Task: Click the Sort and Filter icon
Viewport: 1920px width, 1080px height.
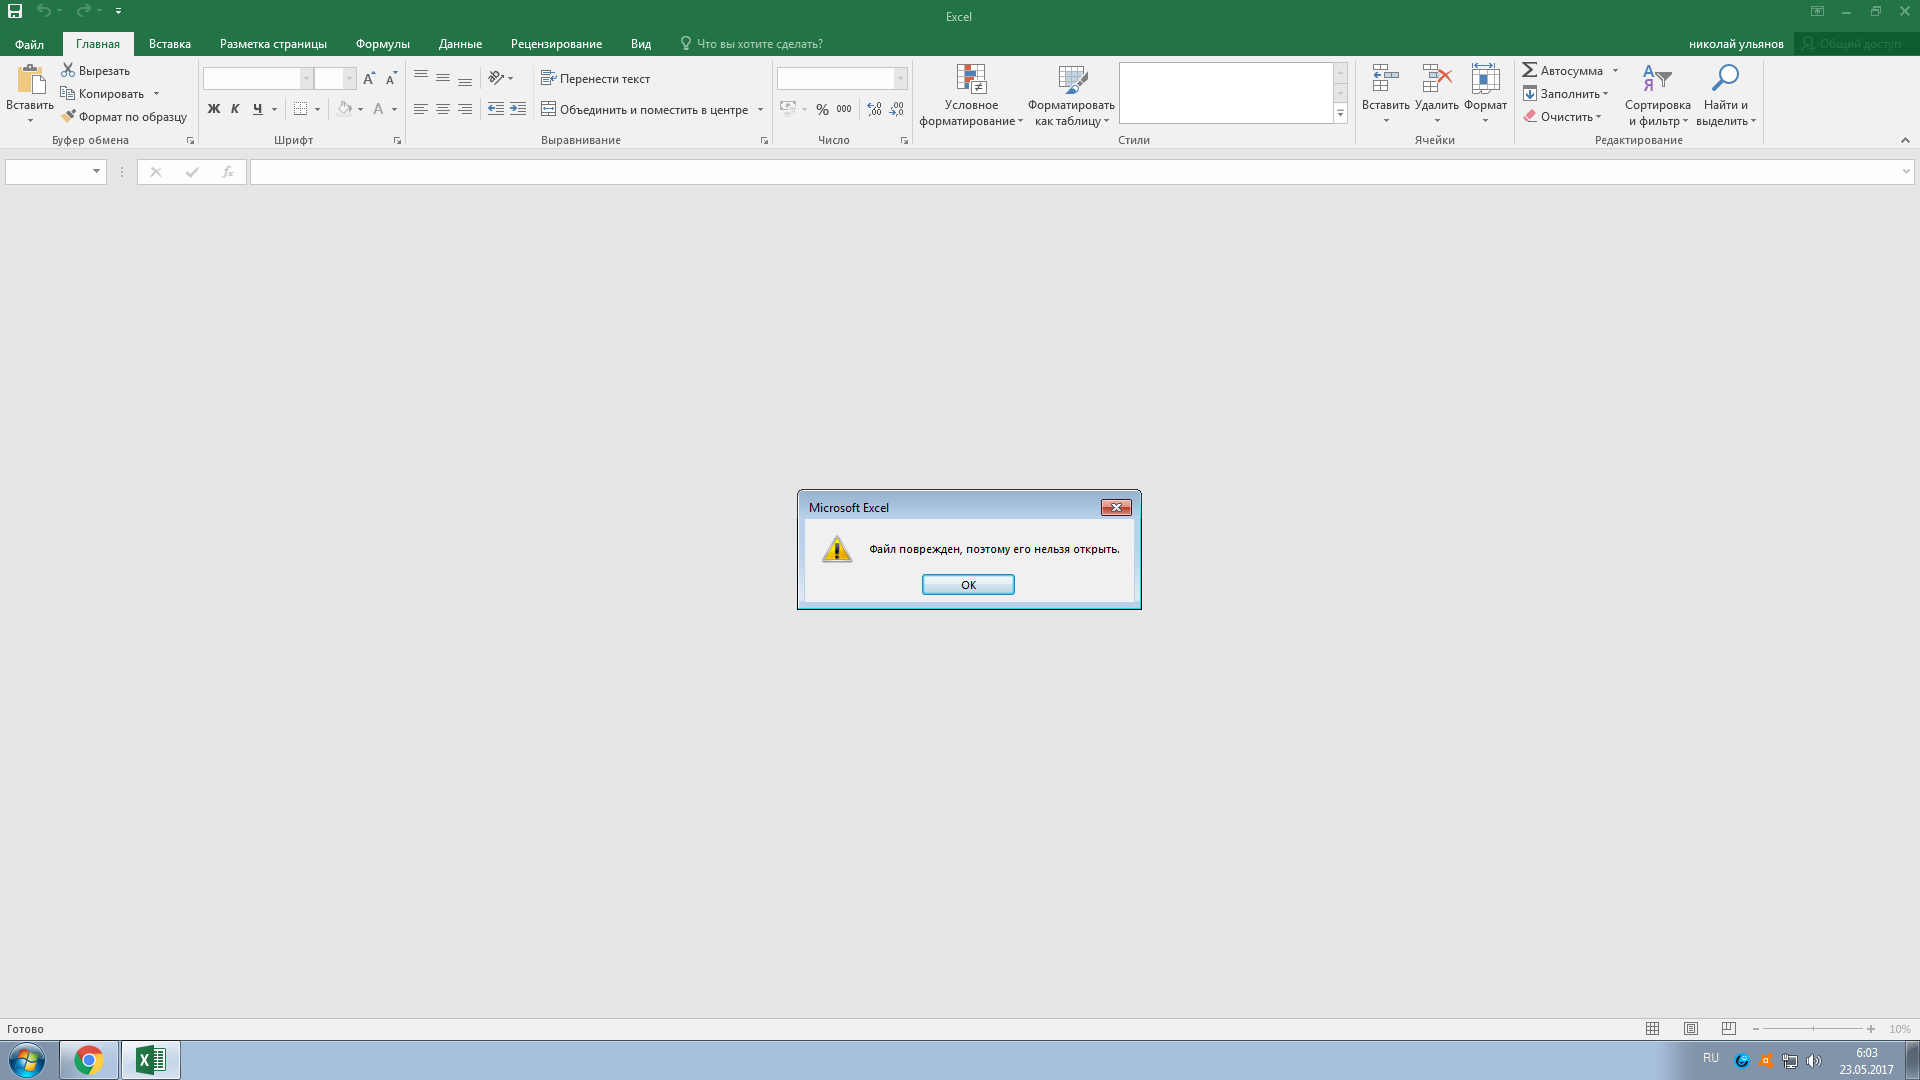Action: point(1656,79)
